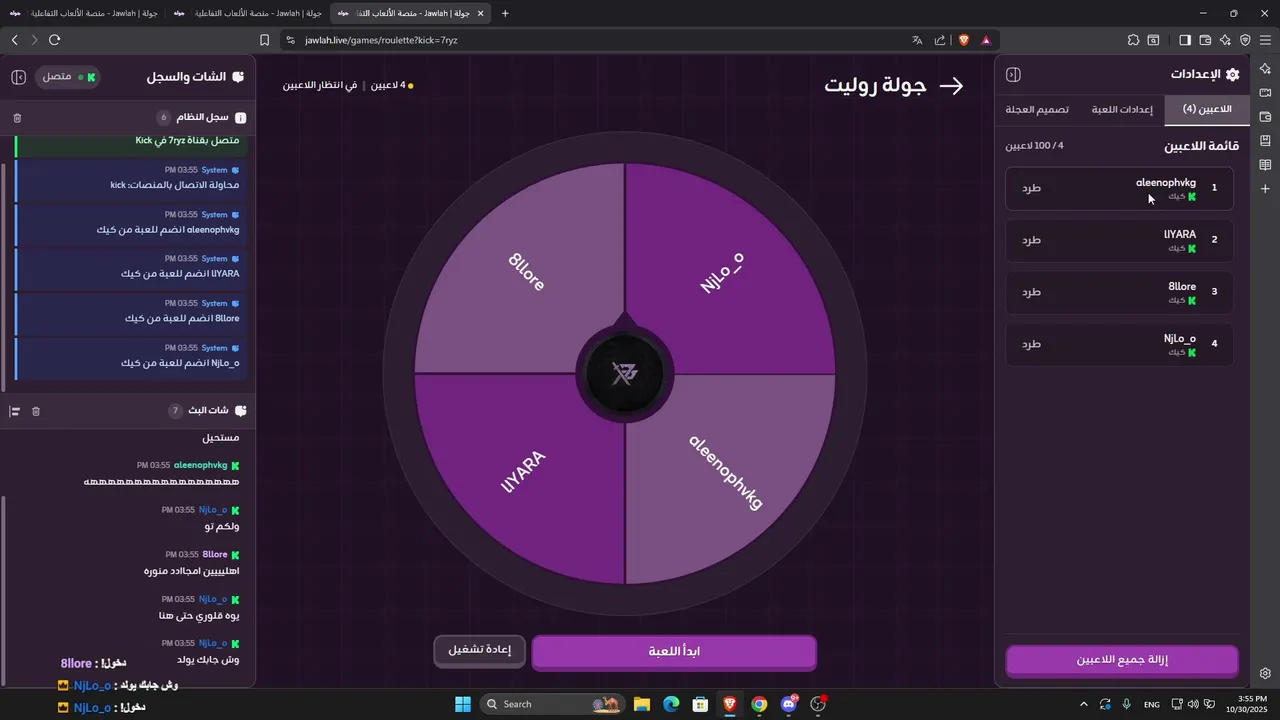Kick player aleenophvkg
The height and width of the screenshot is (720, 1280).
[1031, 188]
